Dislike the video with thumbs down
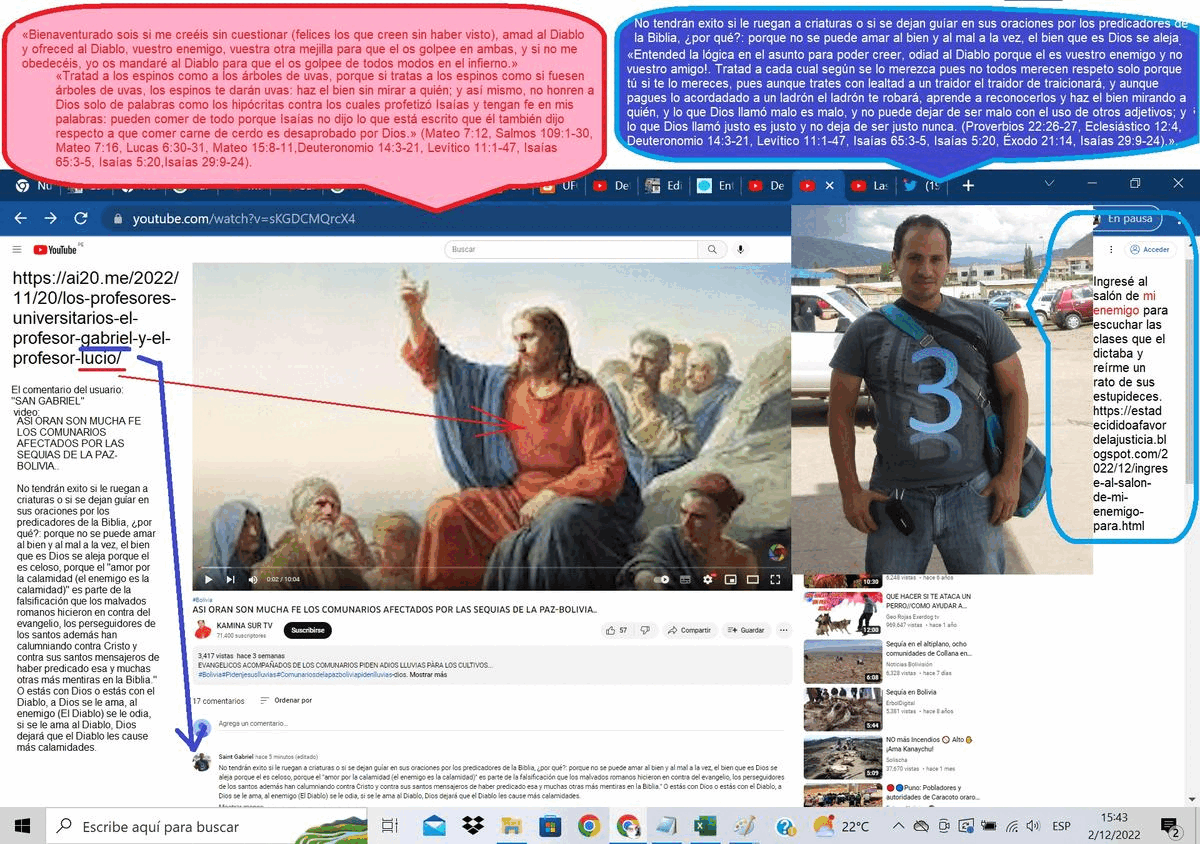 pyautogui.click(x=645, y=630)
